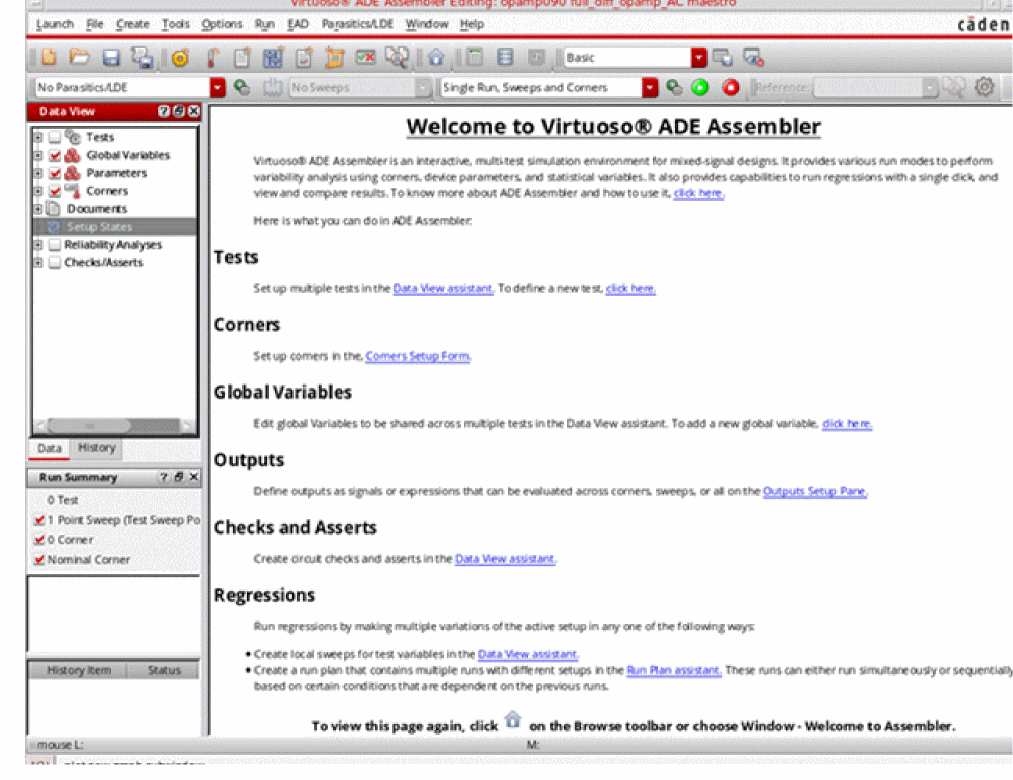Click the stacked database rows toolbar icon
Image resolution: width=1013 pixels, height=780 pixels.
(x=505, y=58)
